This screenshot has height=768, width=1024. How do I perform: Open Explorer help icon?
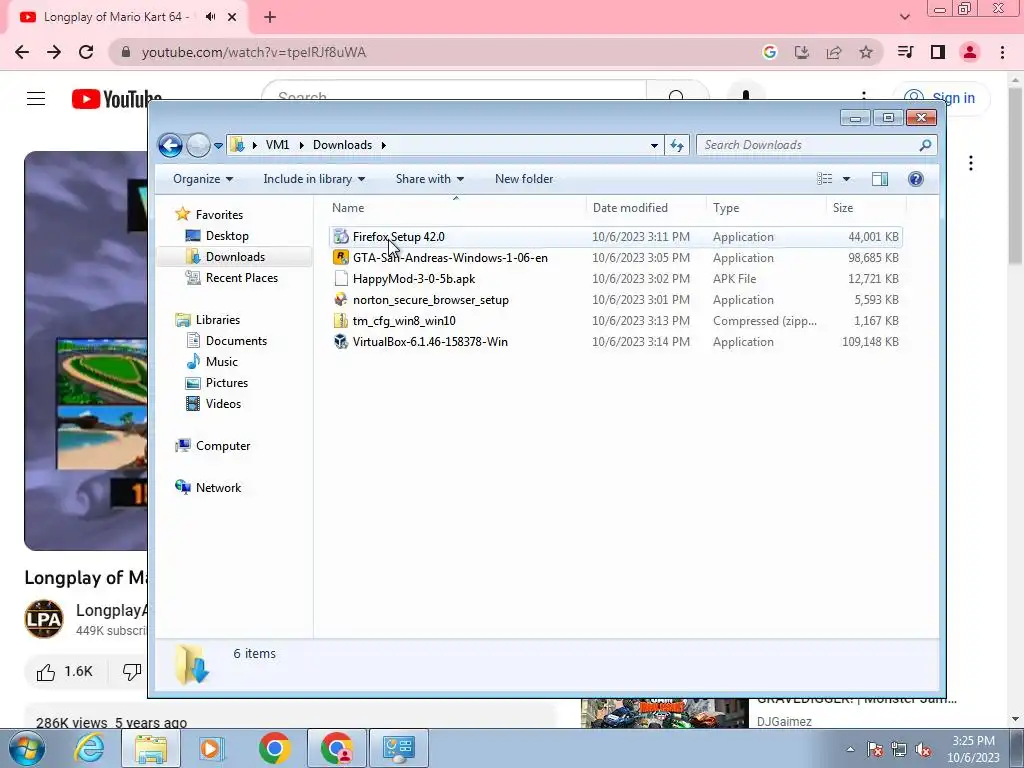[916, 179]
